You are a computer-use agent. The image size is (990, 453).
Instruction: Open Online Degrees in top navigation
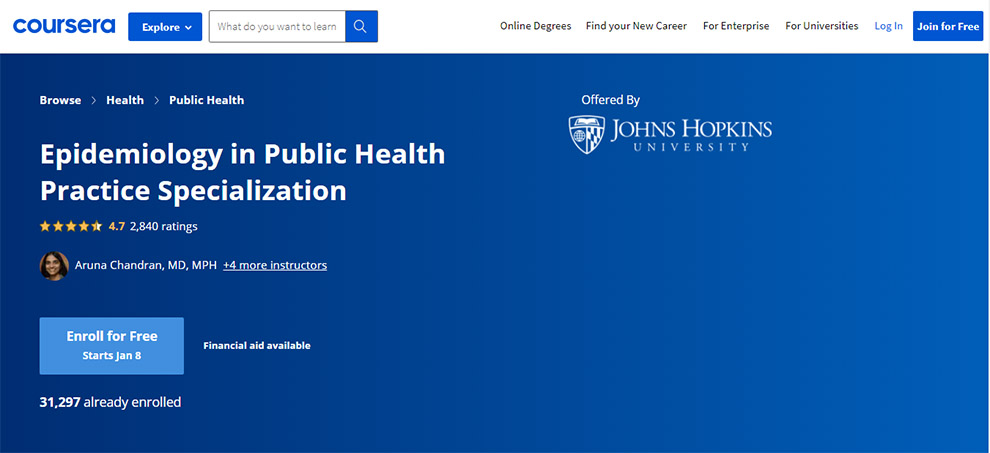click(x=535, y=26)
